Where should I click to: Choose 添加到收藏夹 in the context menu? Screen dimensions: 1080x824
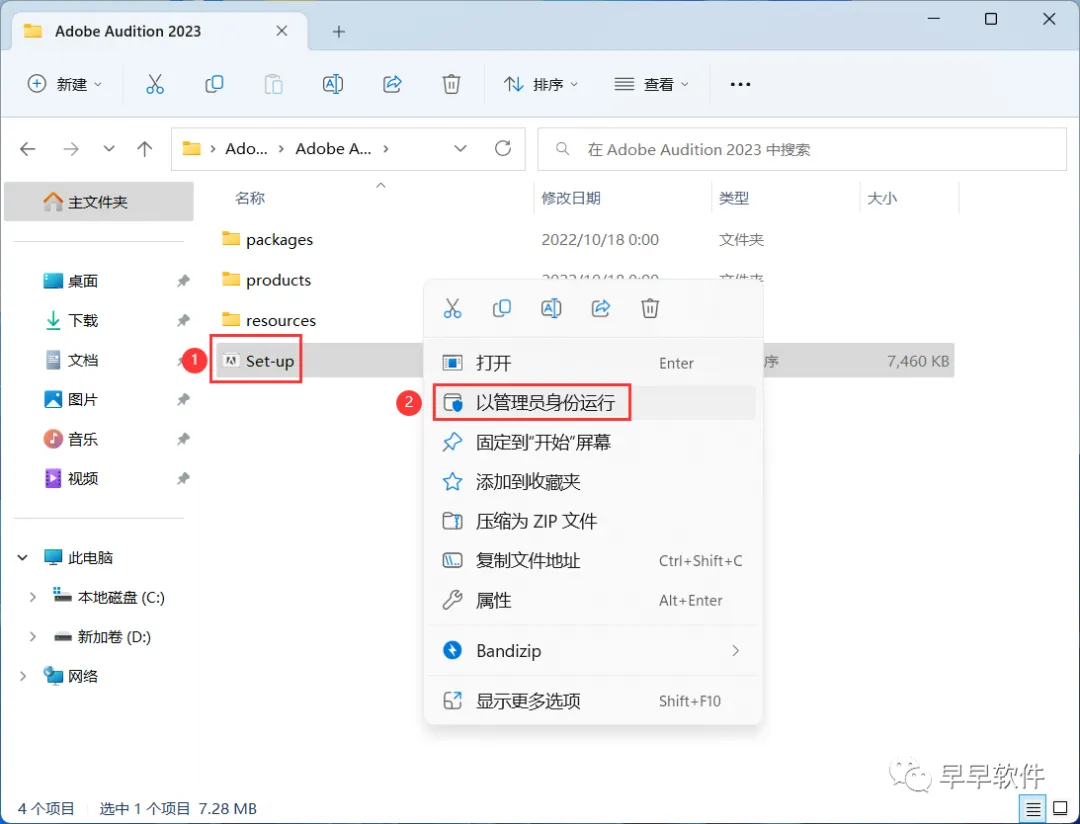(x=592, y=482)
